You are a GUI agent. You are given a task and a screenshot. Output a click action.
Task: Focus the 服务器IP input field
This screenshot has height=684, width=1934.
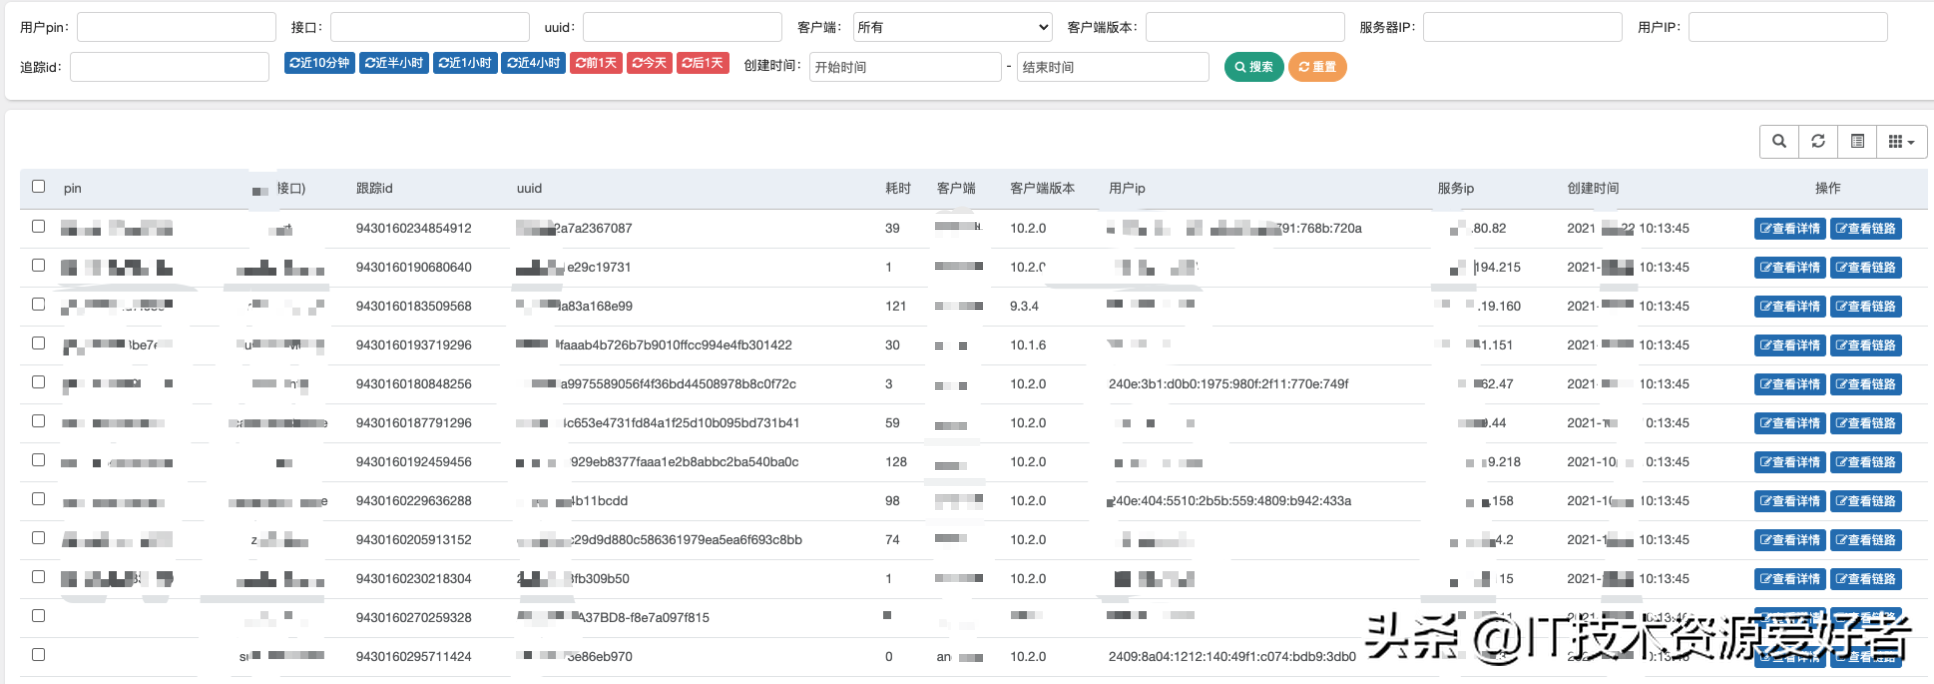[x=1522, y=27]
